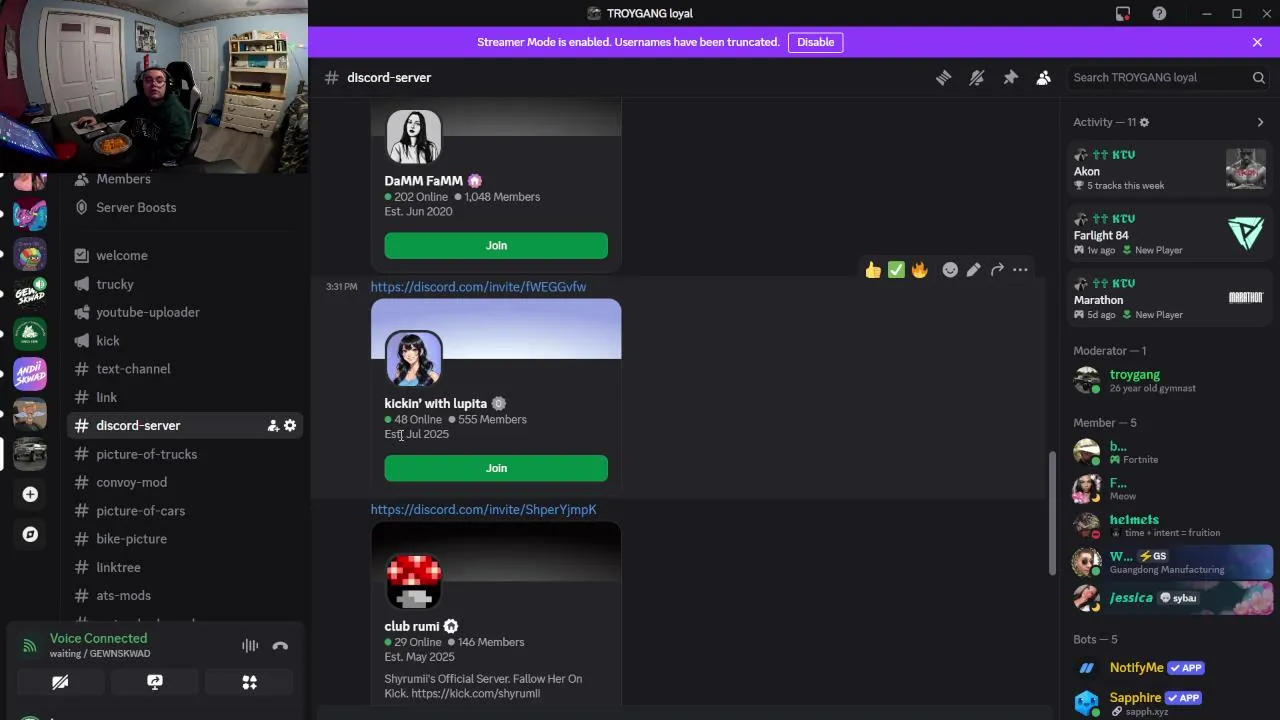Open the Farlight 84 activity card

(1170, 234)
